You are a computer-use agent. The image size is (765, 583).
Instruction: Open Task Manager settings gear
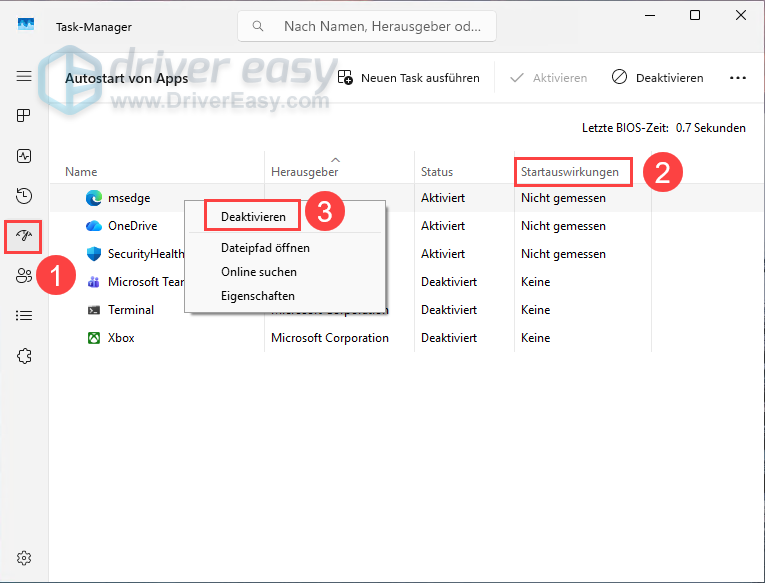pyautogui.click(x=24, y=558)
